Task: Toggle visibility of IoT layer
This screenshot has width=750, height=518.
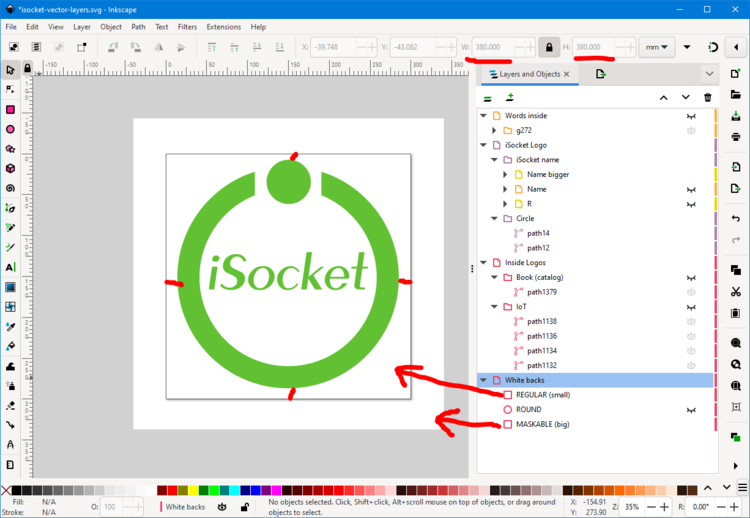Action: (691, 307)
